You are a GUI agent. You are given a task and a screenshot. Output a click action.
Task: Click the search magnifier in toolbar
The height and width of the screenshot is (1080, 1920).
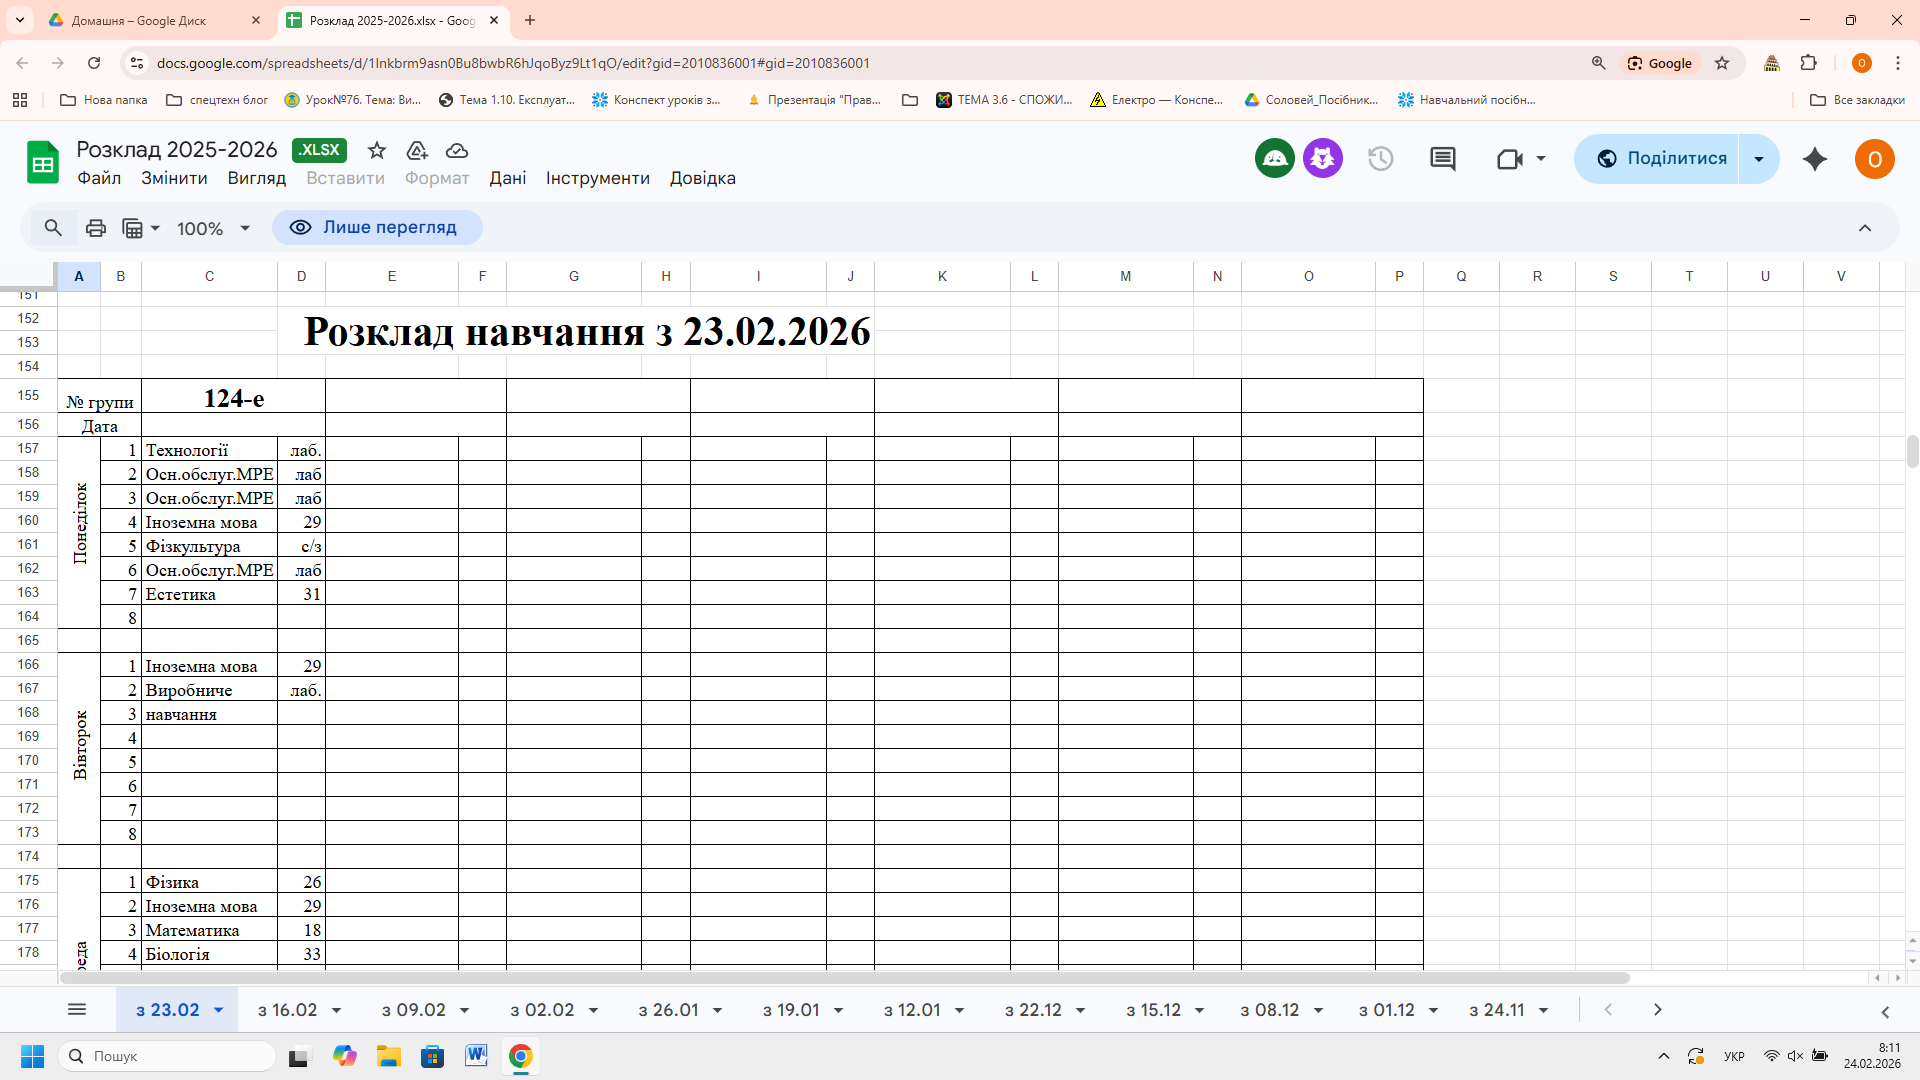tap(53, 228)
